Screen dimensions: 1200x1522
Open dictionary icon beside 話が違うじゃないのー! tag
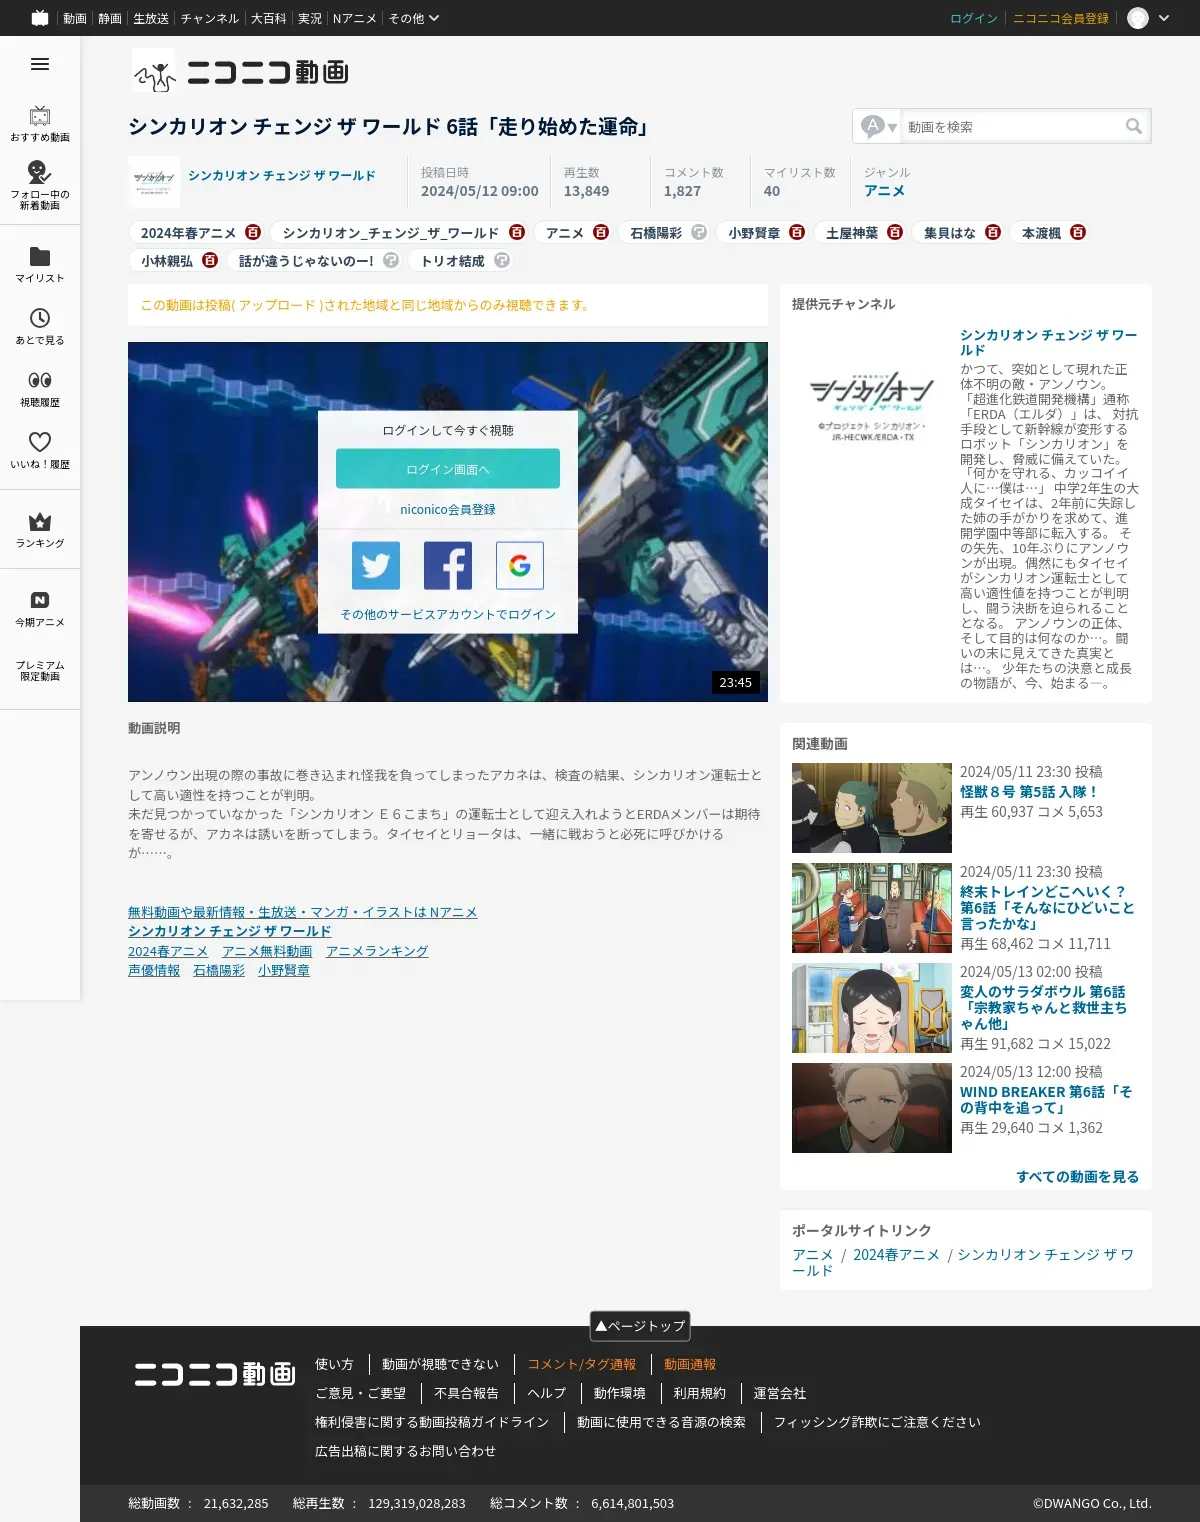point(391,260)
